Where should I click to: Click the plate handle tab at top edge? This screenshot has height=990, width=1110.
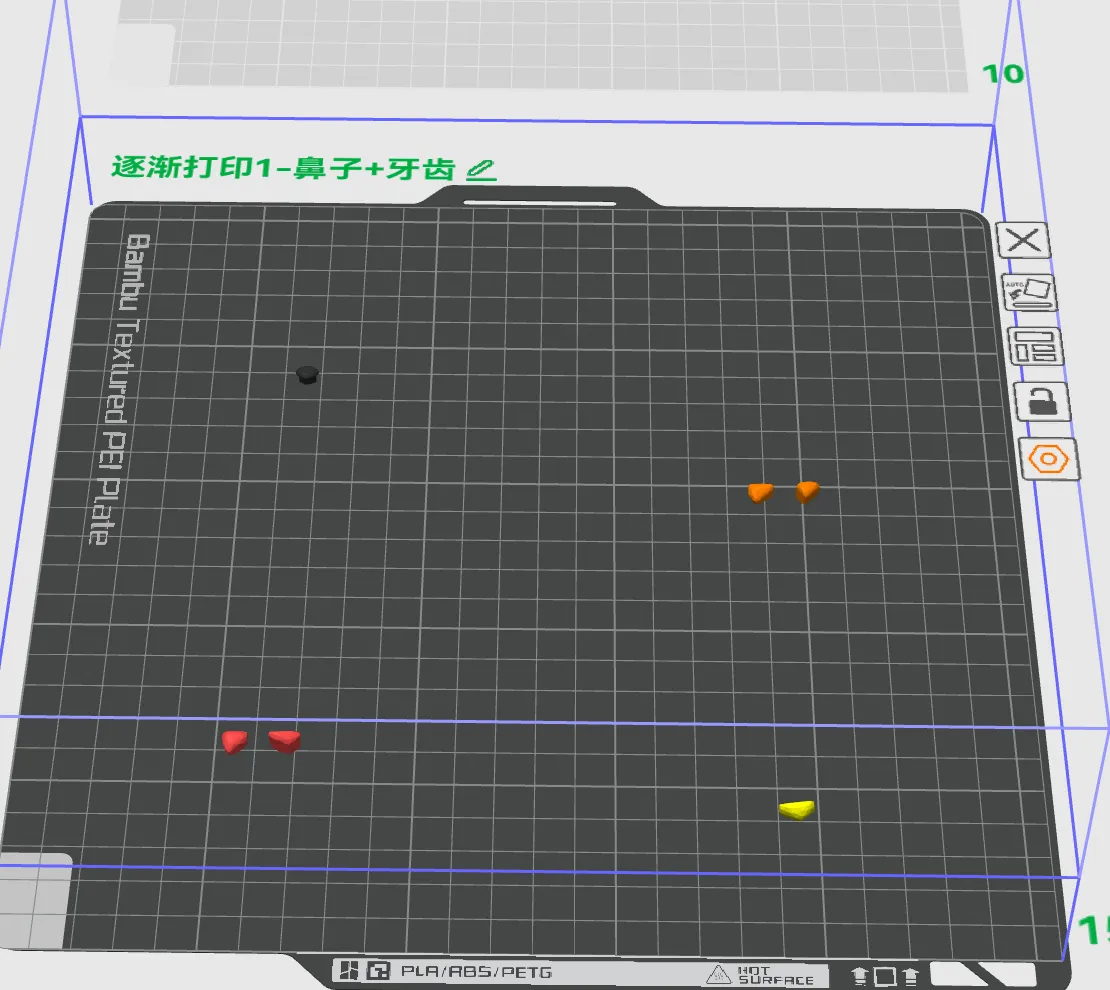tap(540, 197)
